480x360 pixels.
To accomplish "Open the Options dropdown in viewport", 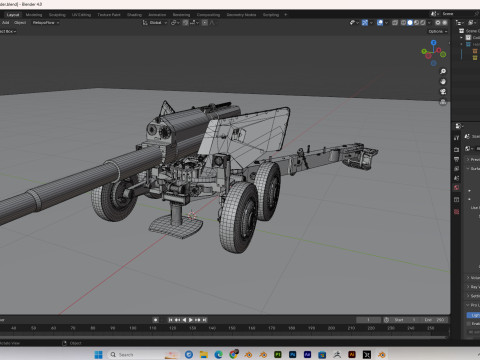I will (438, 31).
